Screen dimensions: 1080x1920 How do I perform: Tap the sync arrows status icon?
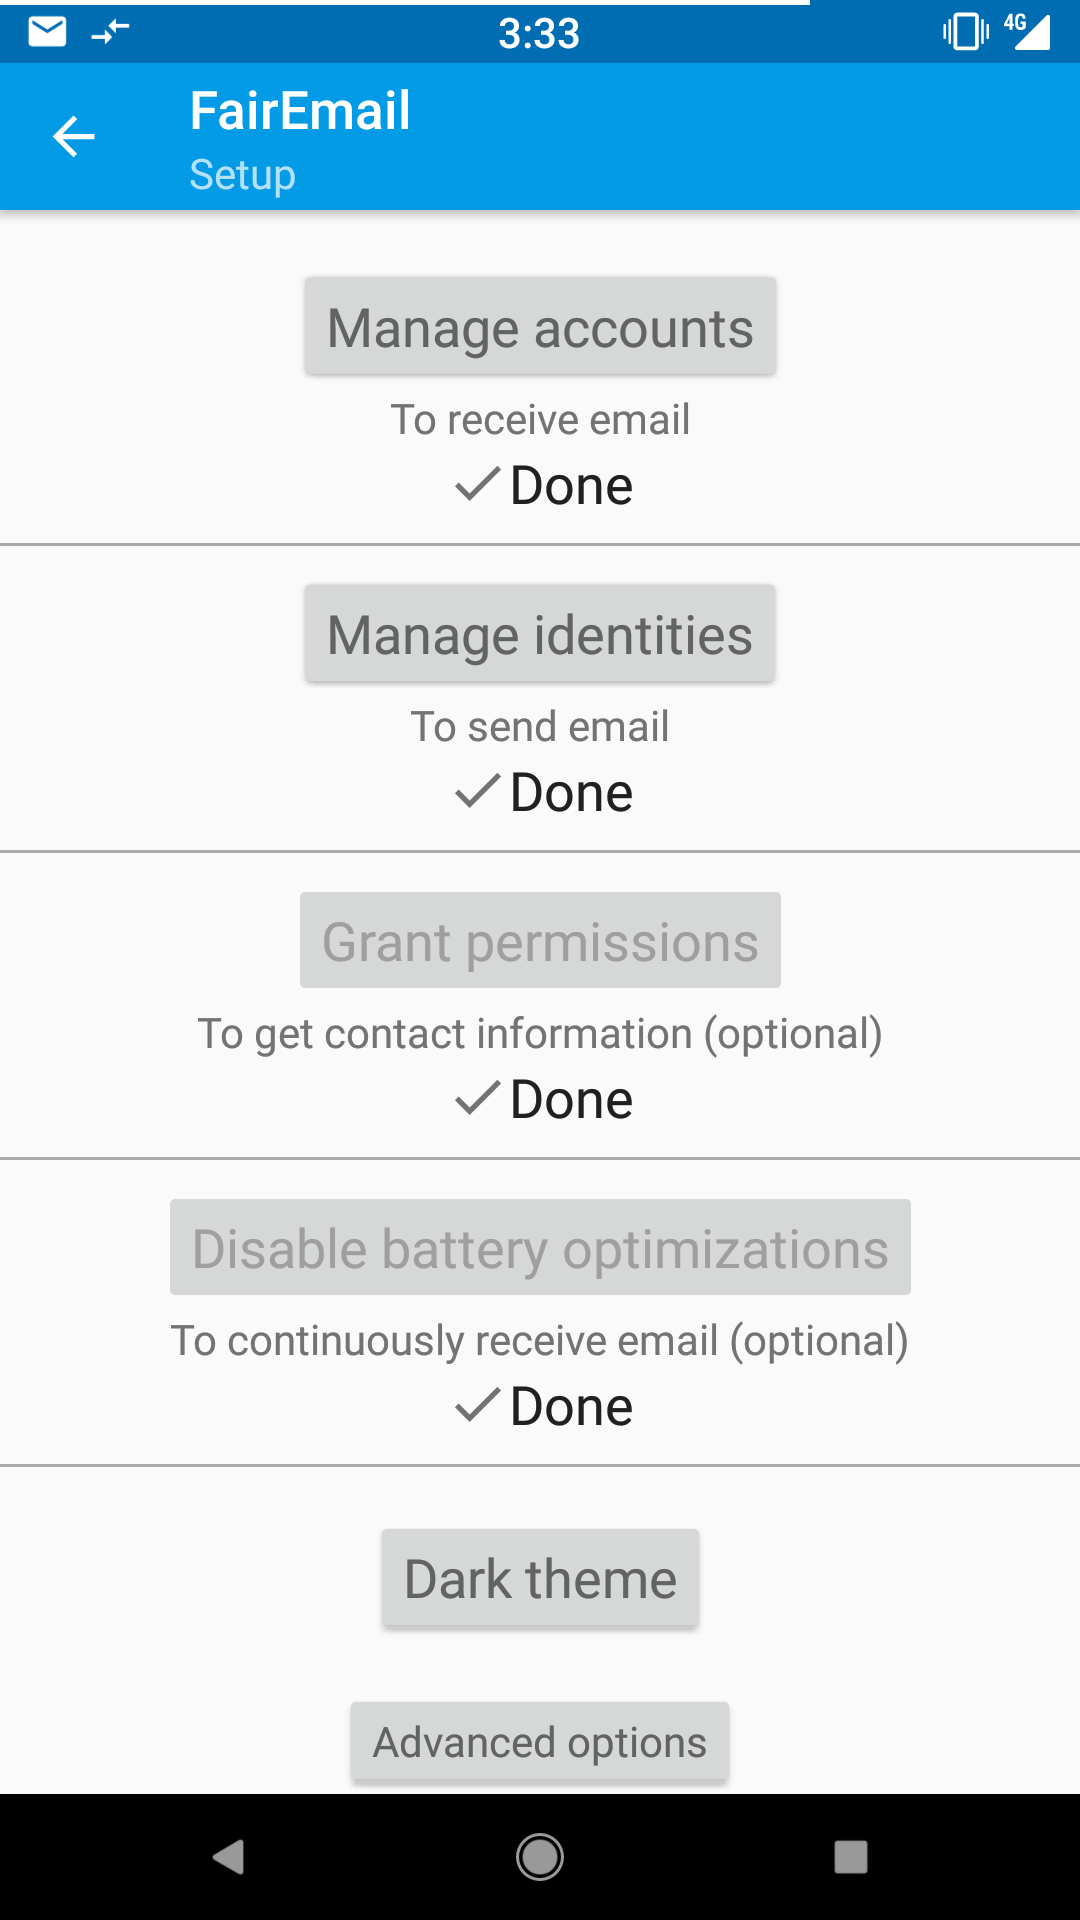(x=110, y=32)
